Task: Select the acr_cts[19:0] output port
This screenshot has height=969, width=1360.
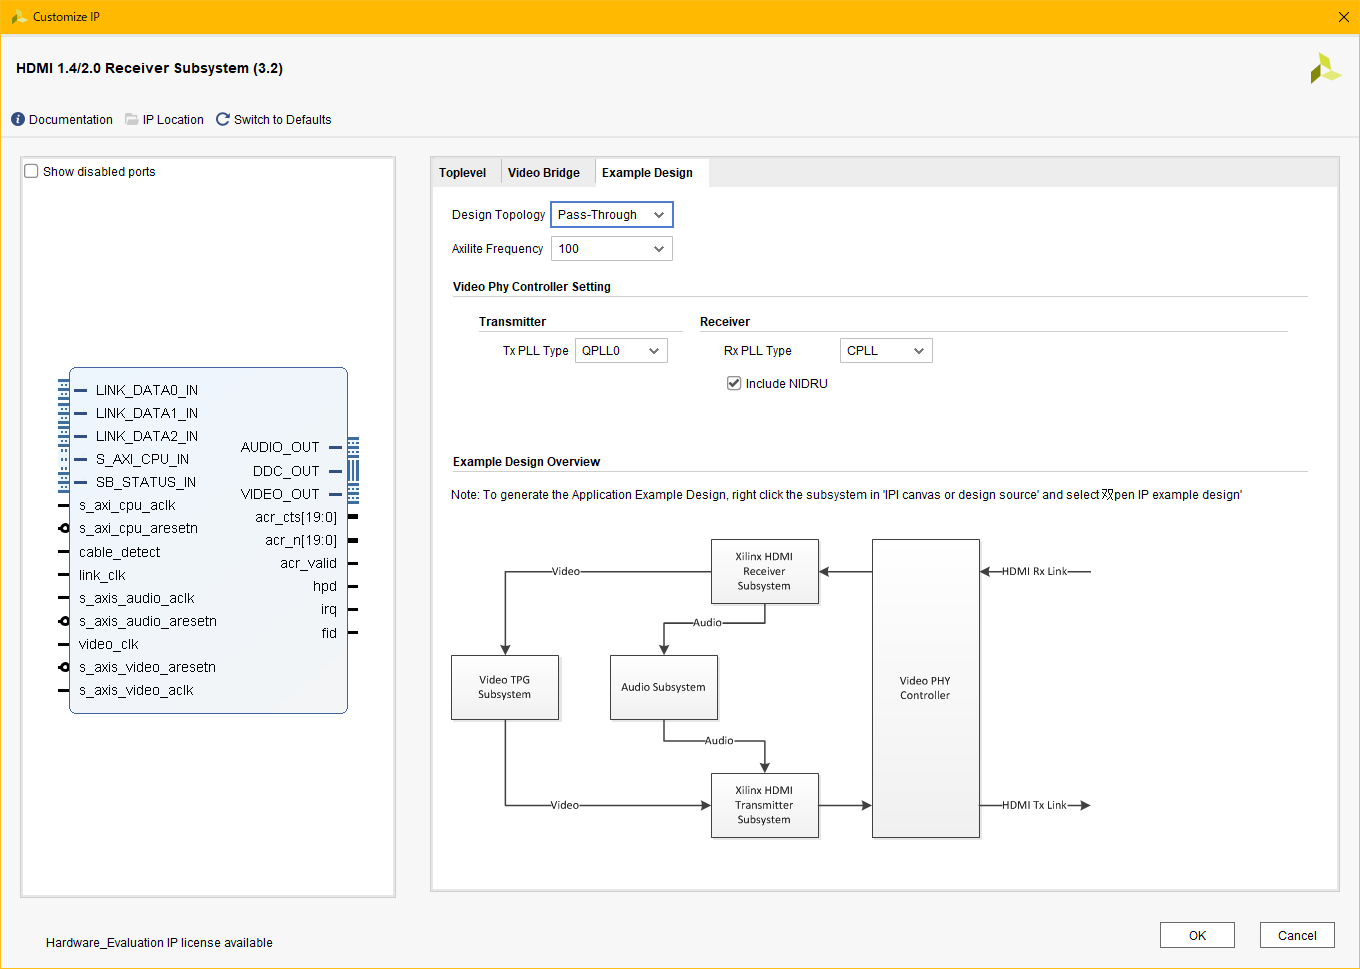Action: [296, 517]
